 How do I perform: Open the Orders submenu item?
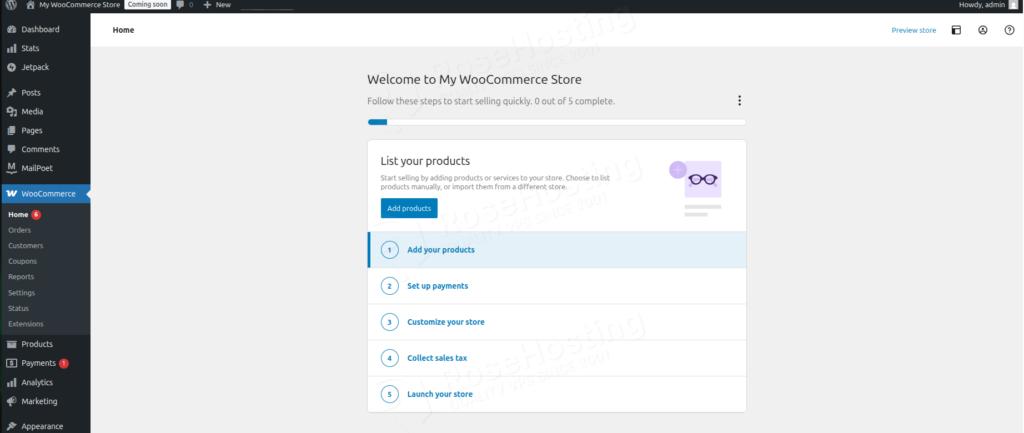click(x=20, y=230)
